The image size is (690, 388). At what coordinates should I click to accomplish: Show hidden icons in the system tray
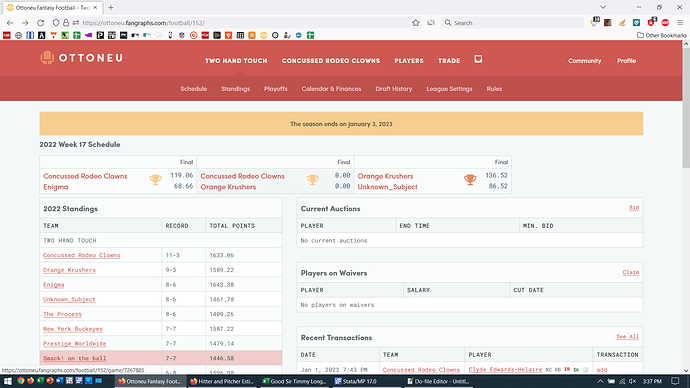click(600, 381)
